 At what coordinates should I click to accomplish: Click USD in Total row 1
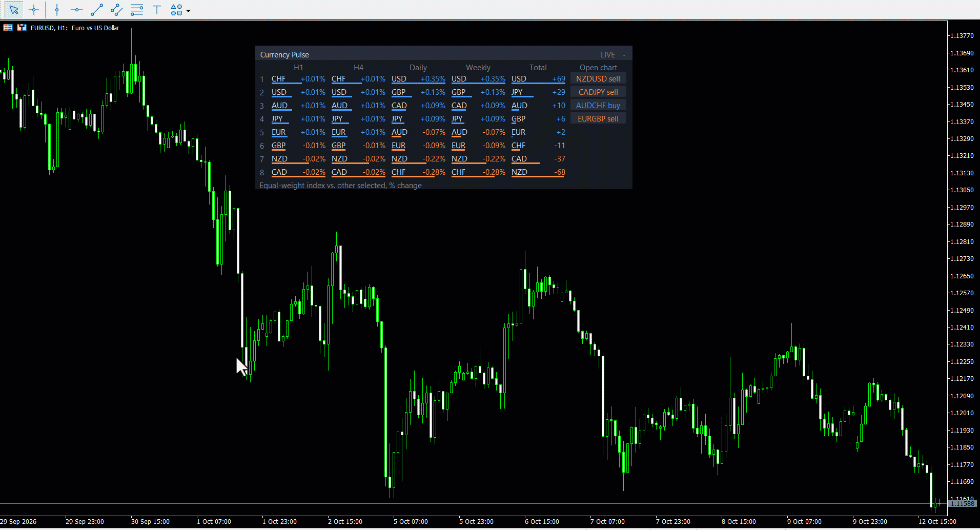519,79
